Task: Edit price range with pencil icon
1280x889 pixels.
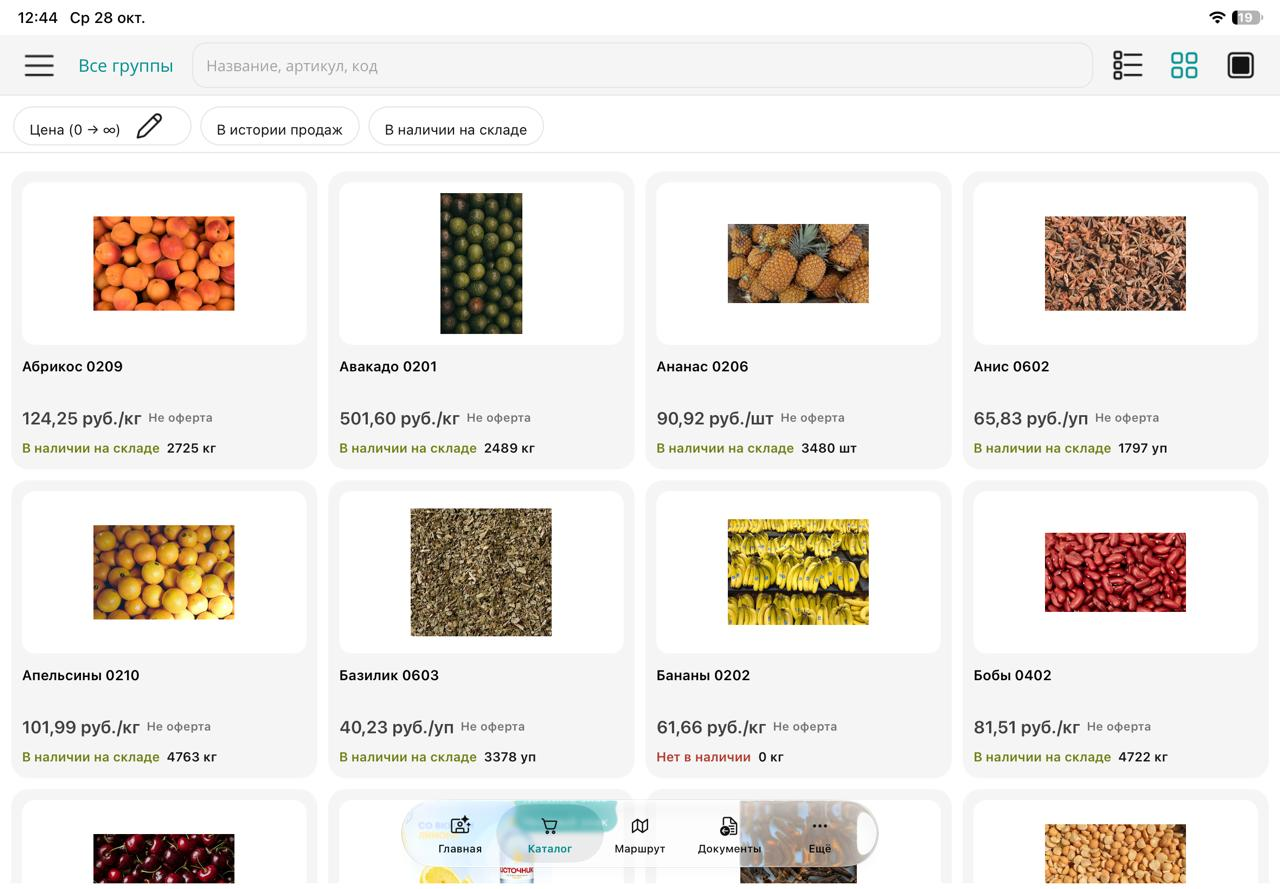Action: [x=149, y=126]
